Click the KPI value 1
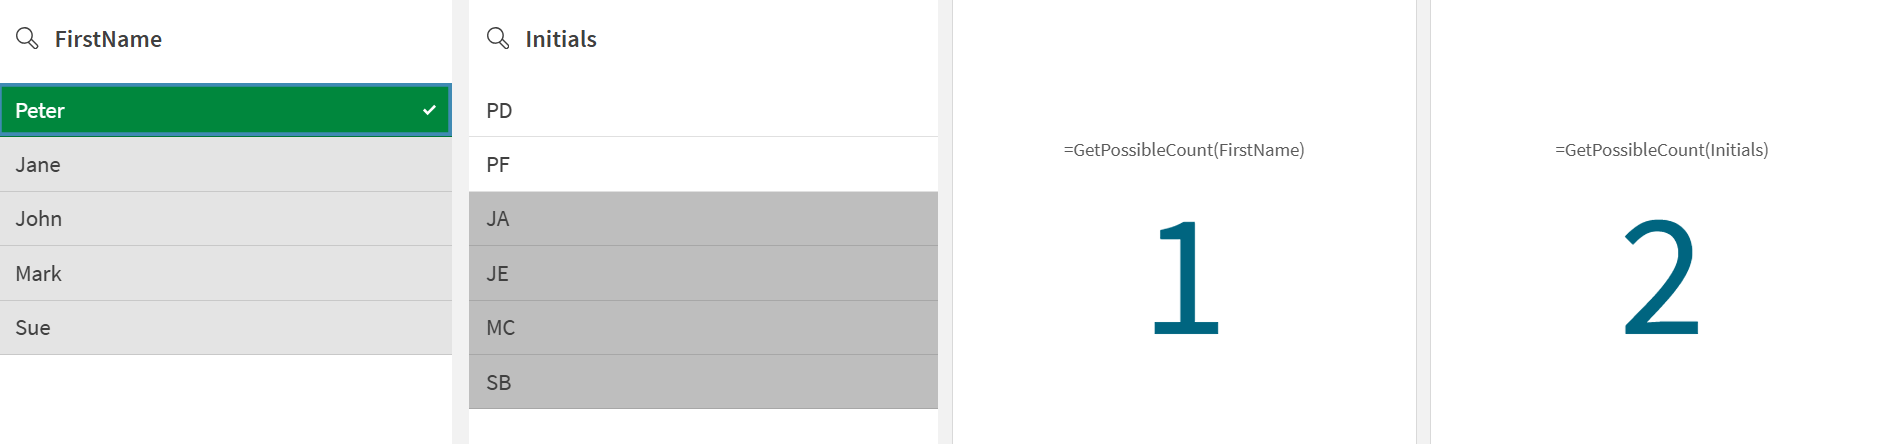1890x444 pixels. point(1185,277)
